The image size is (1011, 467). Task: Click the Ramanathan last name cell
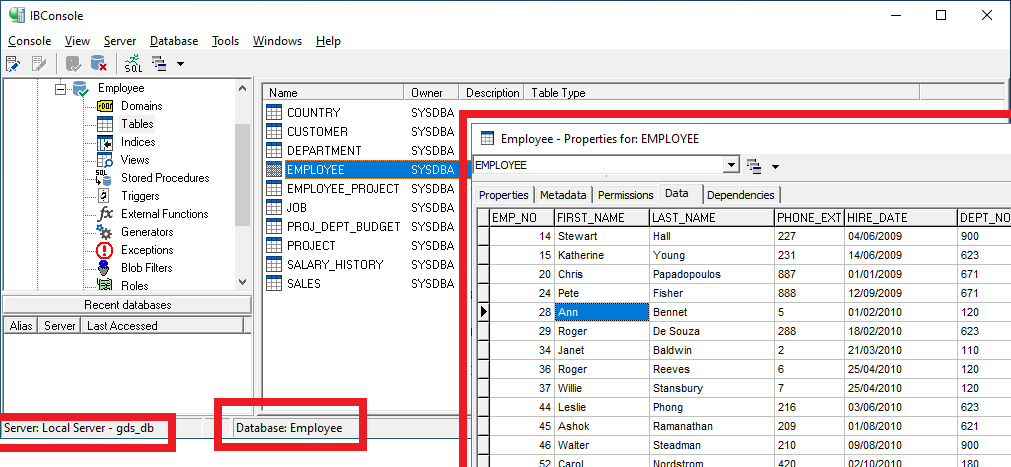click(x=711, y=426)
